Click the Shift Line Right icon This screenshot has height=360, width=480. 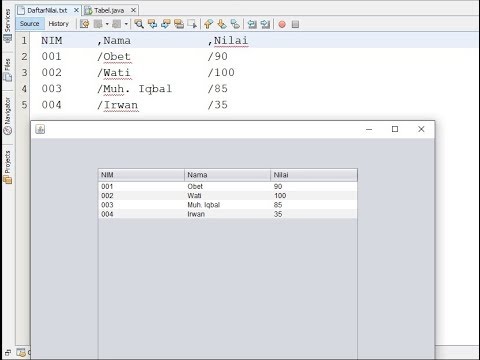tap(265, 24)
